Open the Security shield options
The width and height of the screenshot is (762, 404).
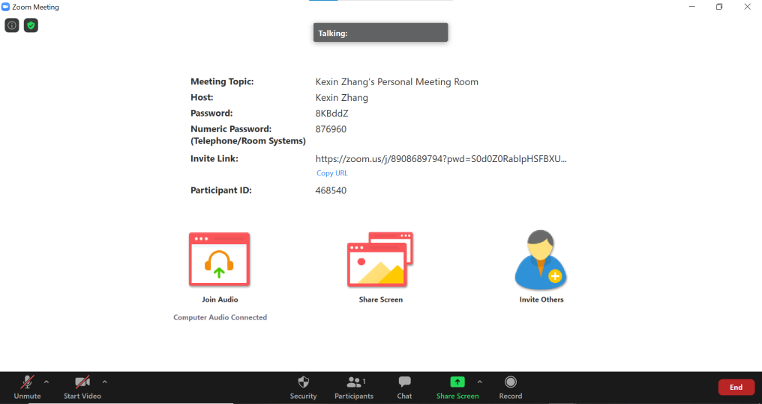click(x=303, y=387)
